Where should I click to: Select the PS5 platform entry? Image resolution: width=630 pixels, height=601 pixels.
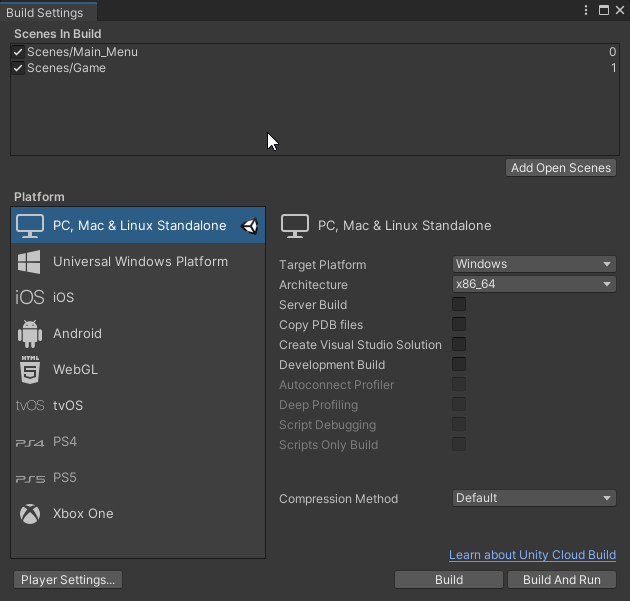tap(138, 478)
